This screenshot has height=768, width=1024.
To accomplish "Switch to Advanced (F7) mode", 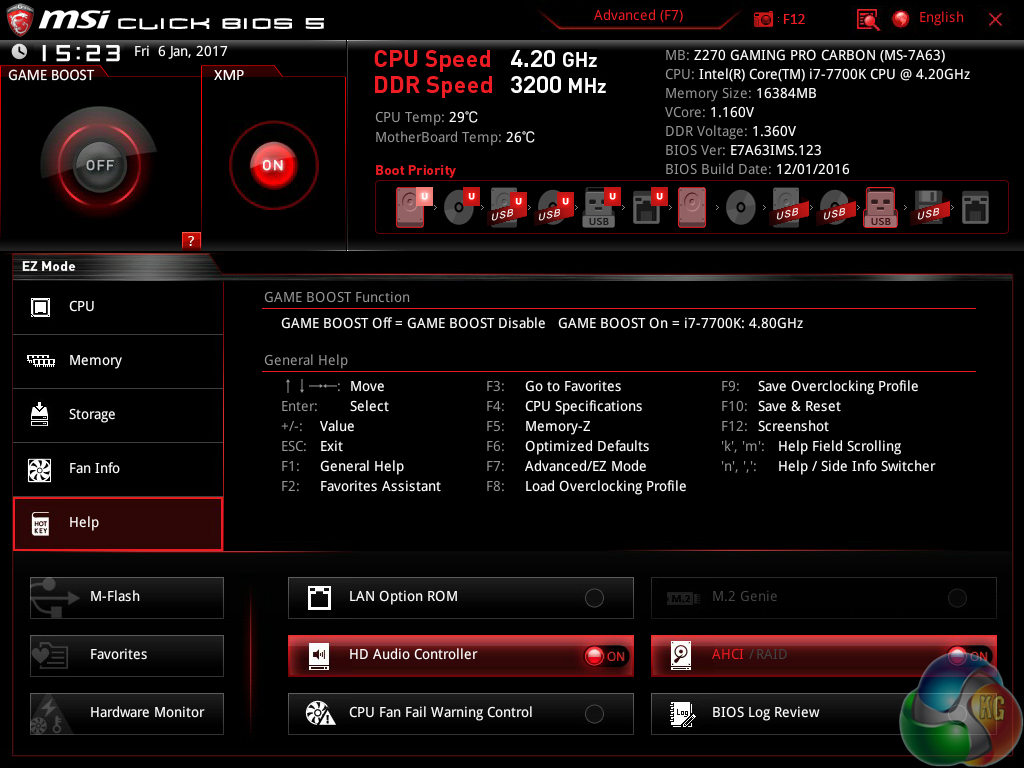I will point(638,16).
